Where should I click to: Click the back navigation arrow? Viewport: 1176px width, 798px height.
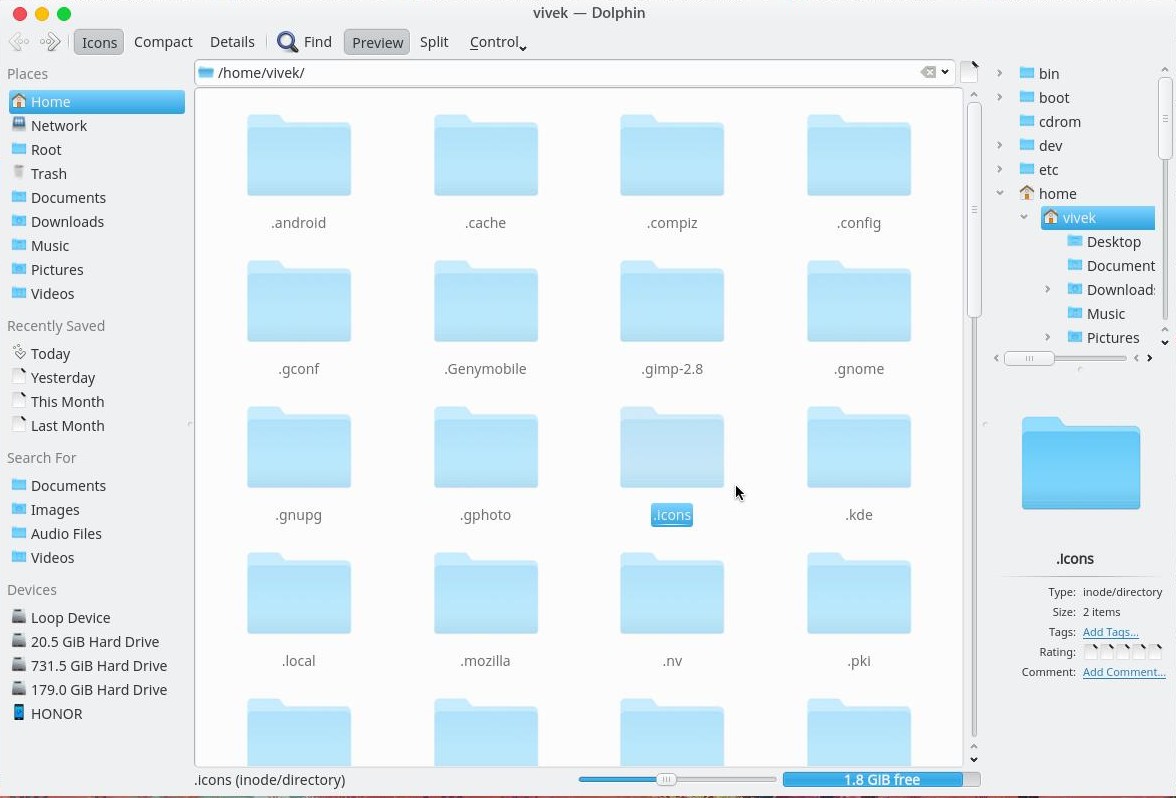(x=18, y=42)
